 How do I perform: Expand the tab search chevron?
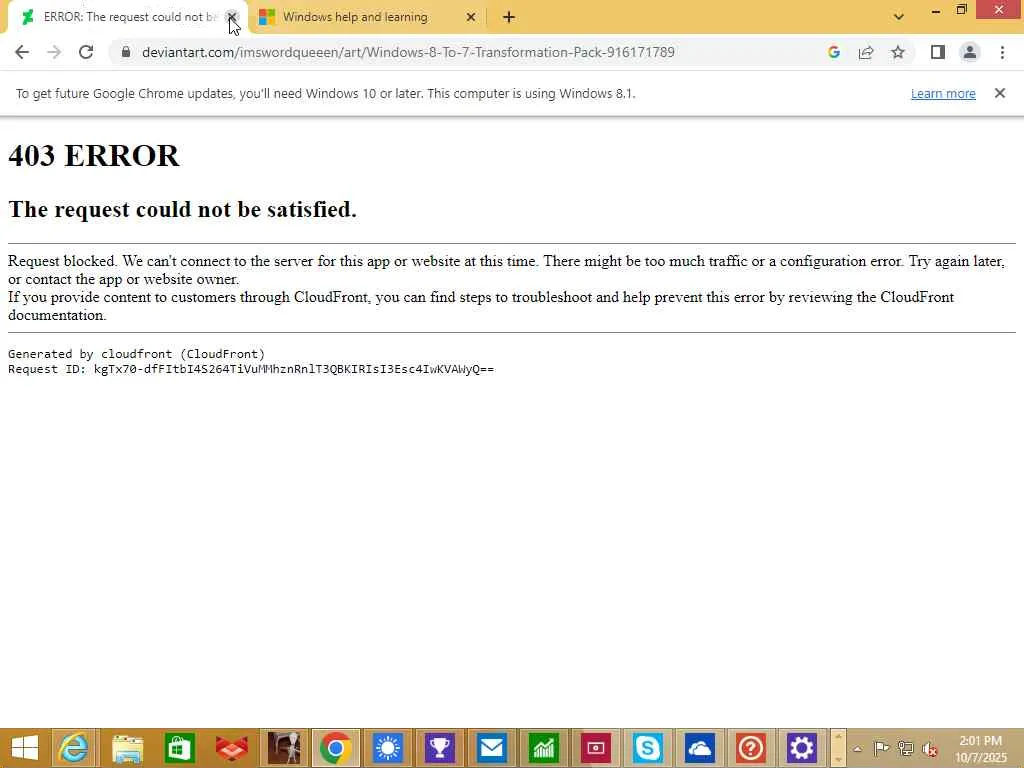click(x=899, y=17)
